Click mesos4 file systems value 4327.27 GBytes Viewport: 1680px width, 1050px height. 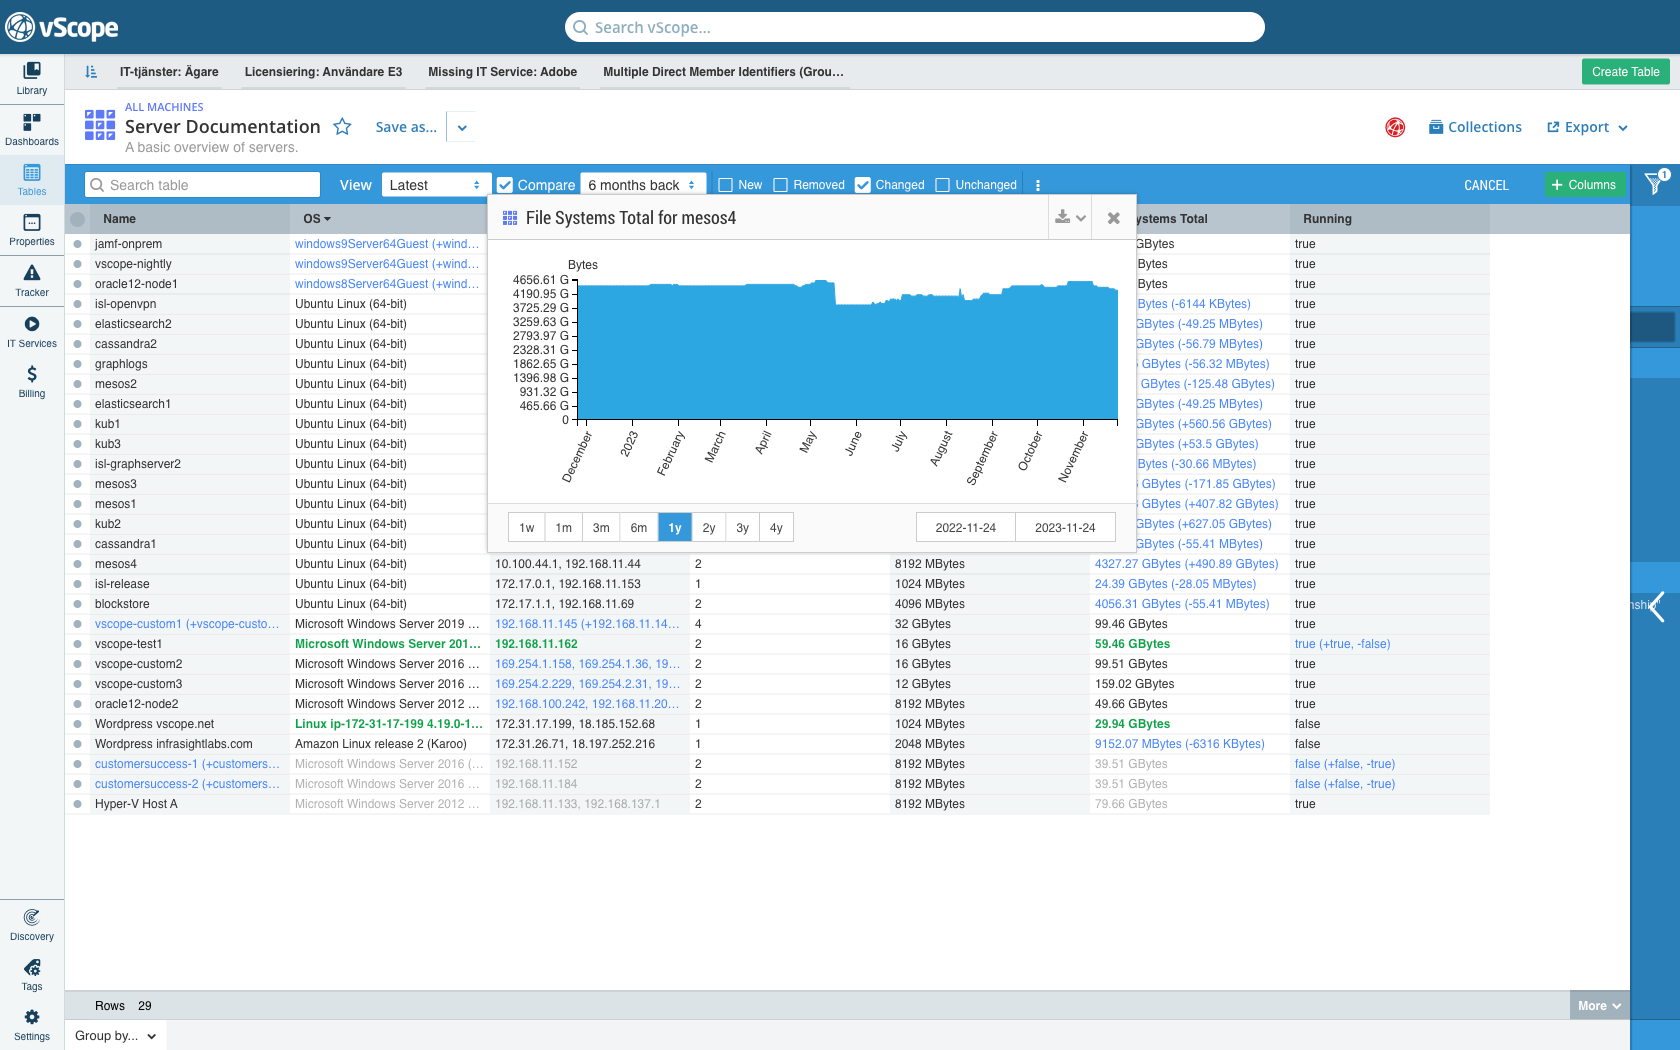tap(1187, 564)
